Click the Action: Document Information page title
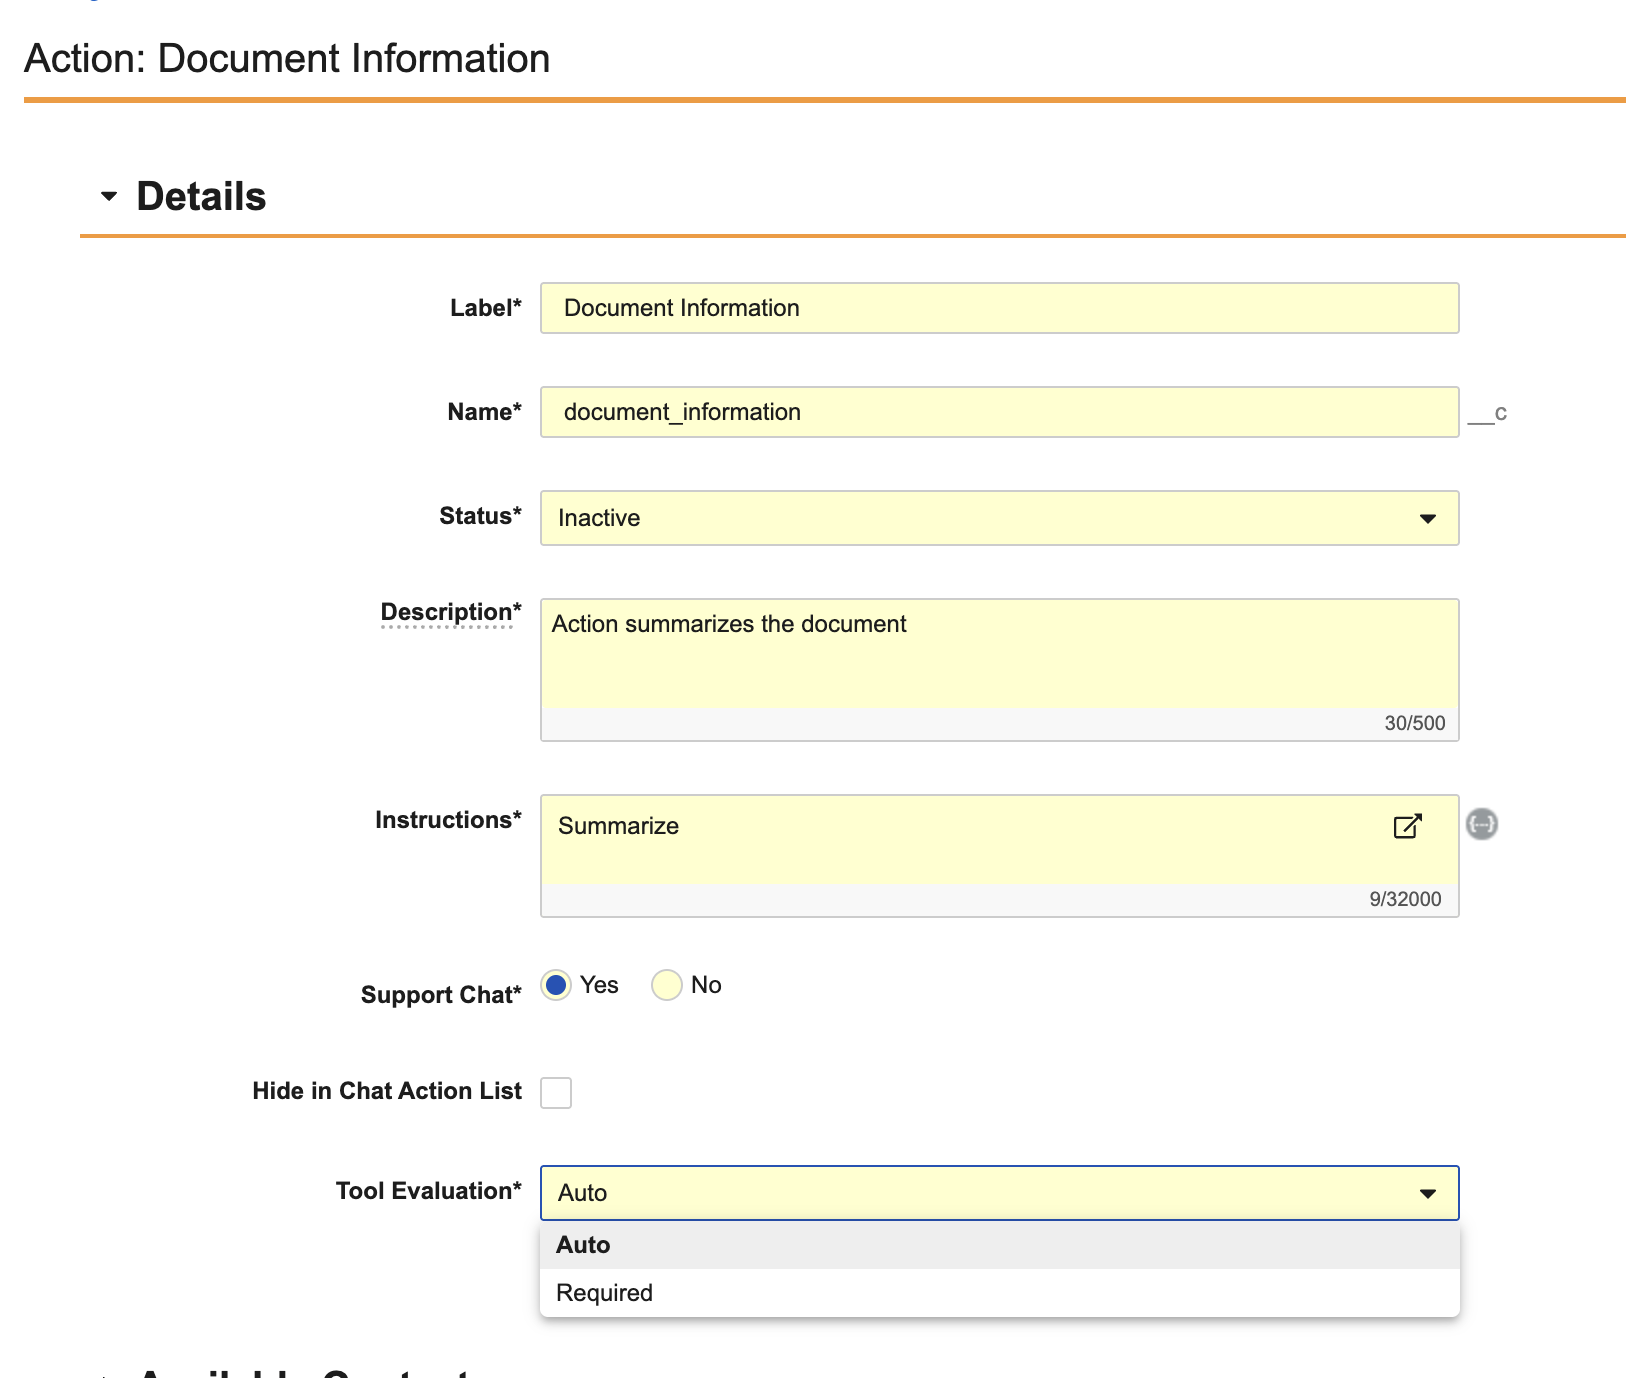Screen dimensions: 1626x1378 coord(287,59)
